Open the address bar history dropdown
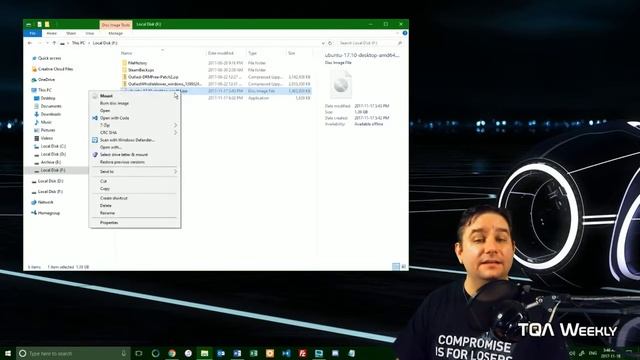This screenshot has width=640, height=360. pyautogui.click(x=323, y=43)
